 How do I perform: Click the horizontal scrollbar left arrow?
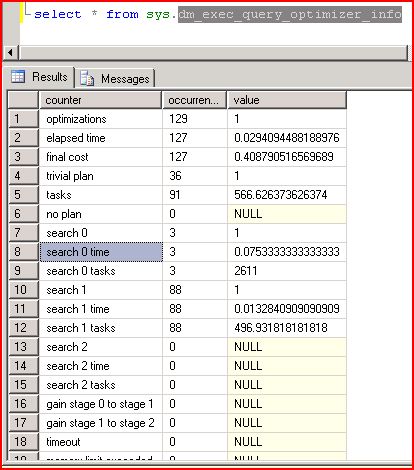10,53
